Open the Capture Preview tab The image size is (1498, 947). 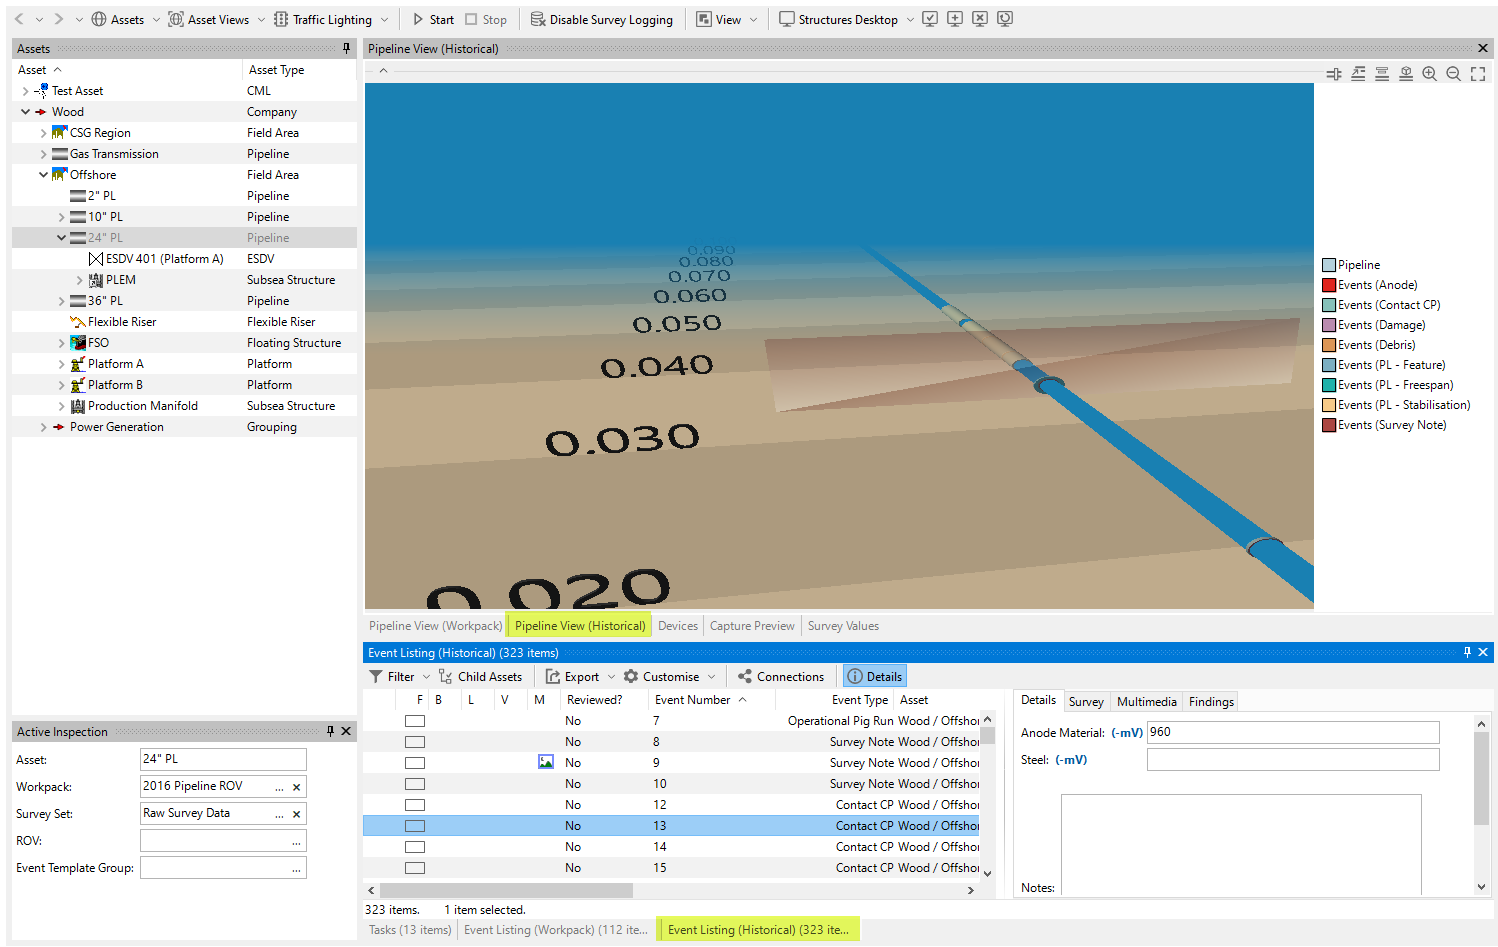pos(752,626)
